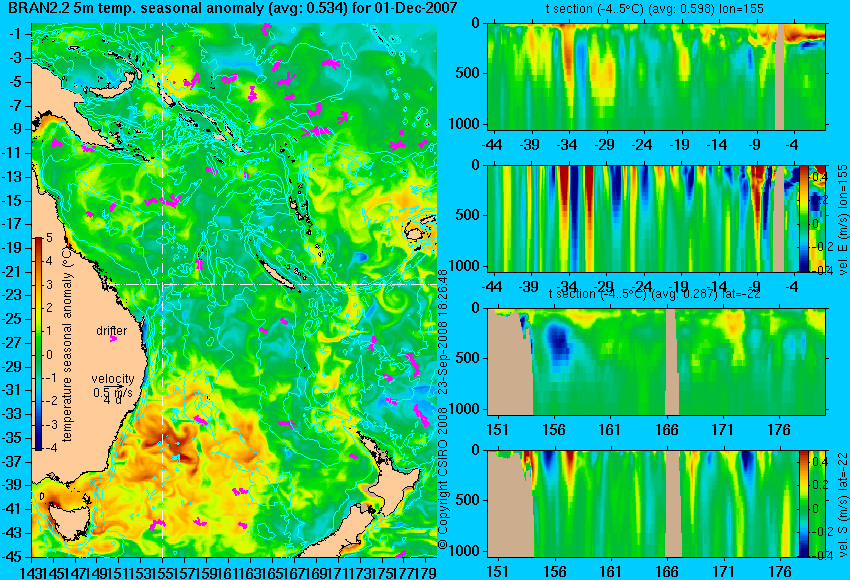Click the '151' label under the lat=-22 temperature section
Image resolution: width=850 pixels, height=580 pixels.
[x=498, y=430]
